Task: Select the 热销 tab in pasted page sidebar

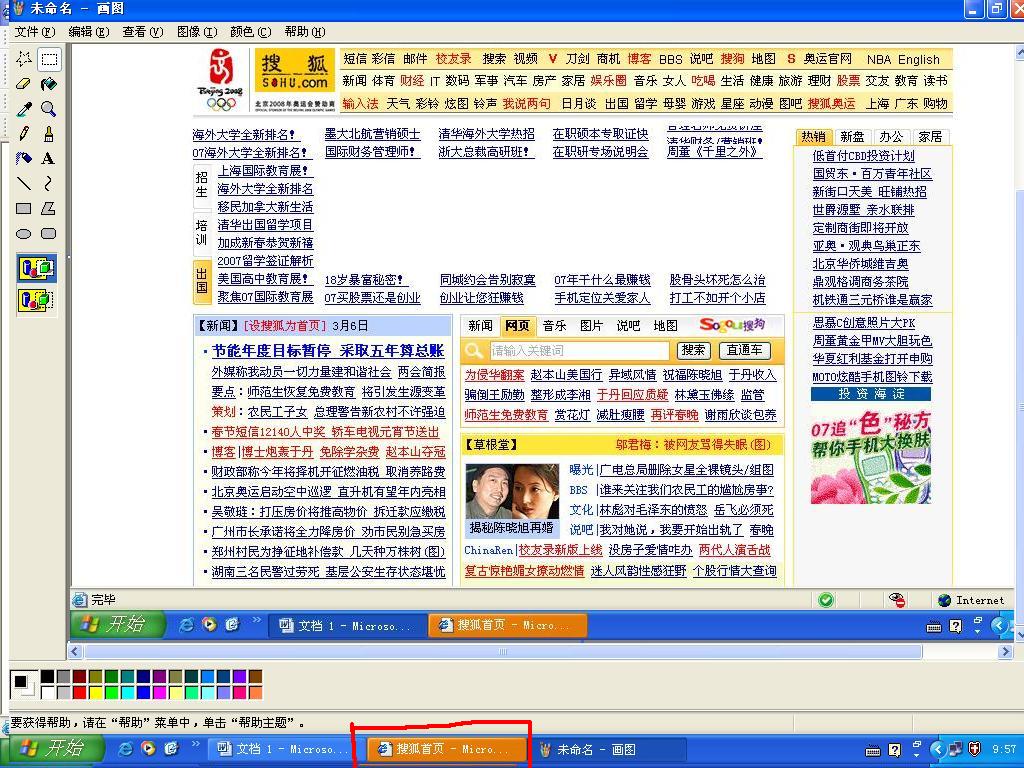Action: (x=813, y=136)
